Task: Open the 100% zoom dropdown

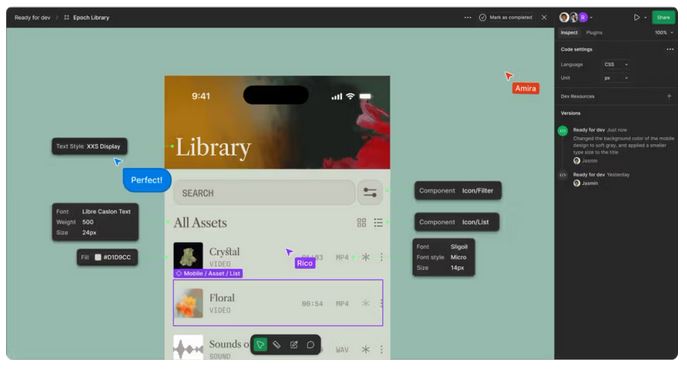Action: click(664, 33)
